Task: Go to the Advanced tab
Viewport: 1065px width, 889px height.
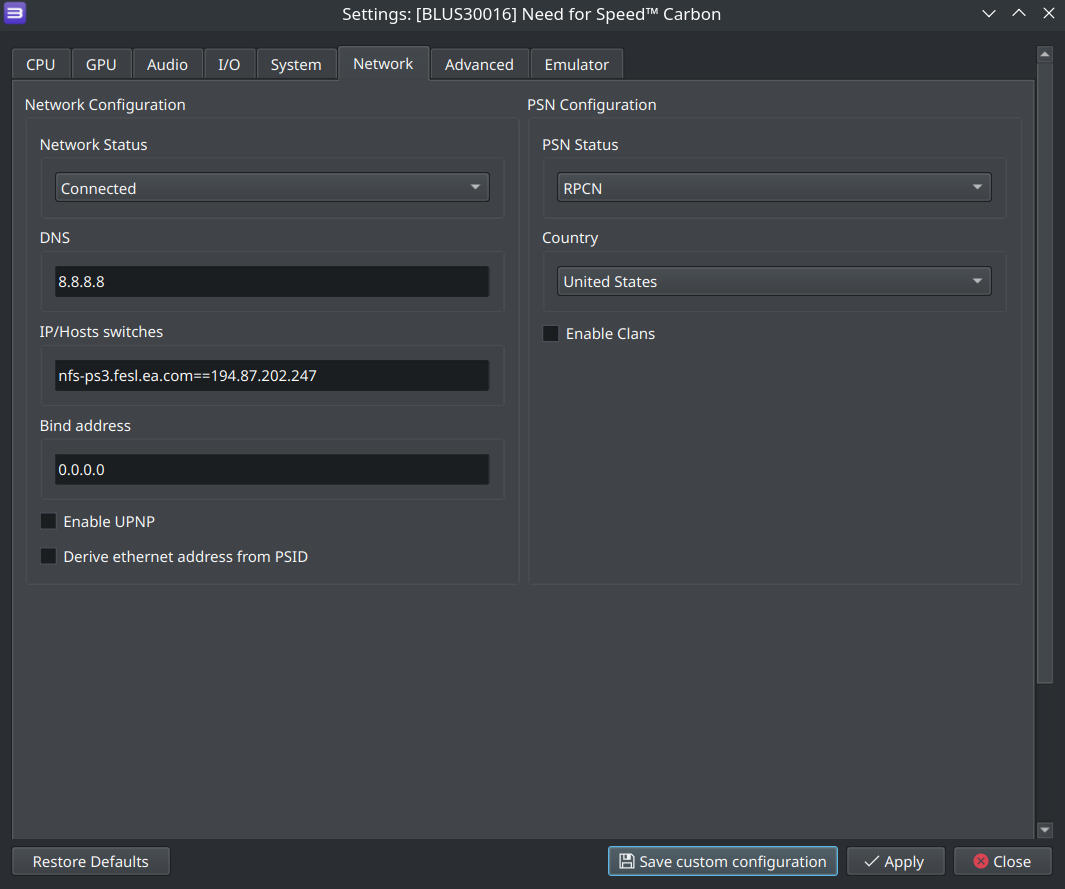Action: (479, 65)
